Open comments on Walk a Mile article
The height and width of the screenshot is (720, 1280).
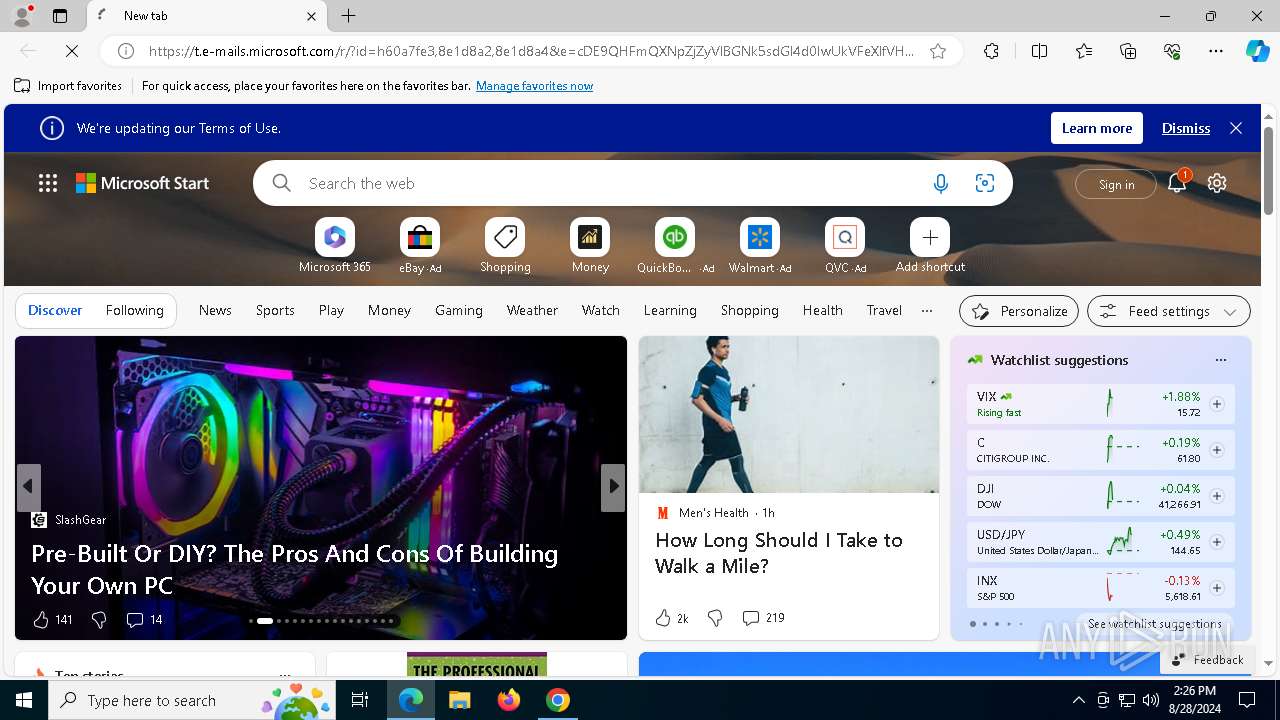click(x=763, y=618)
